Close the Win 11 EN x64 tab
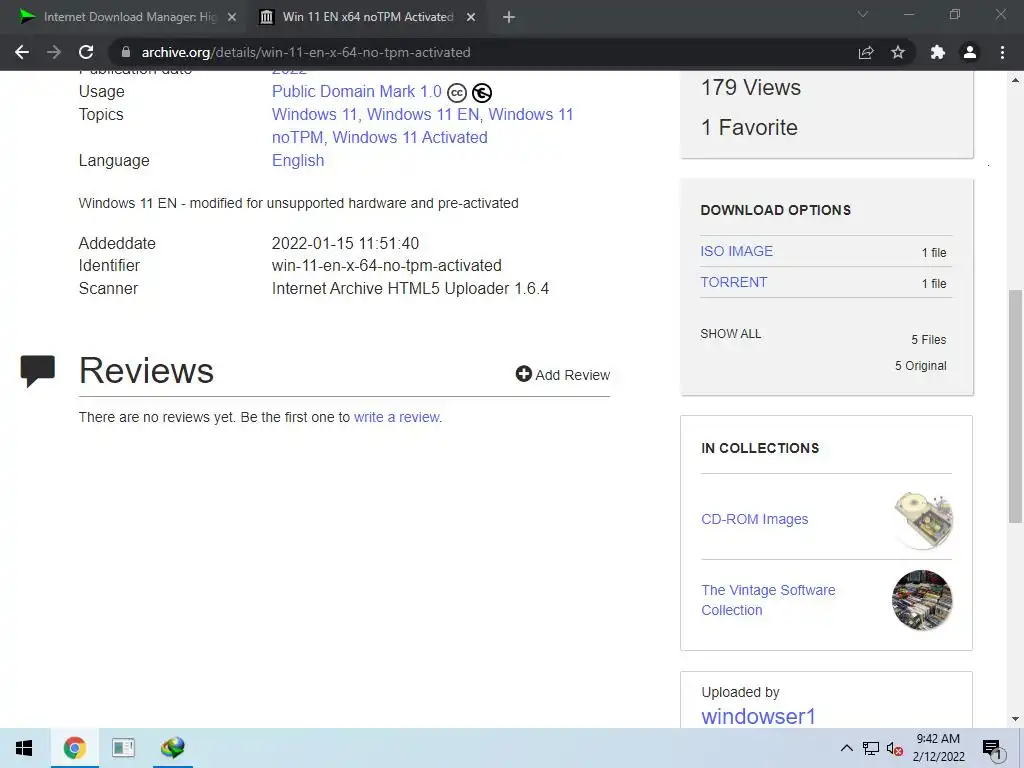Viewport: 1024px width, 768px height. [x=471, y=17]
